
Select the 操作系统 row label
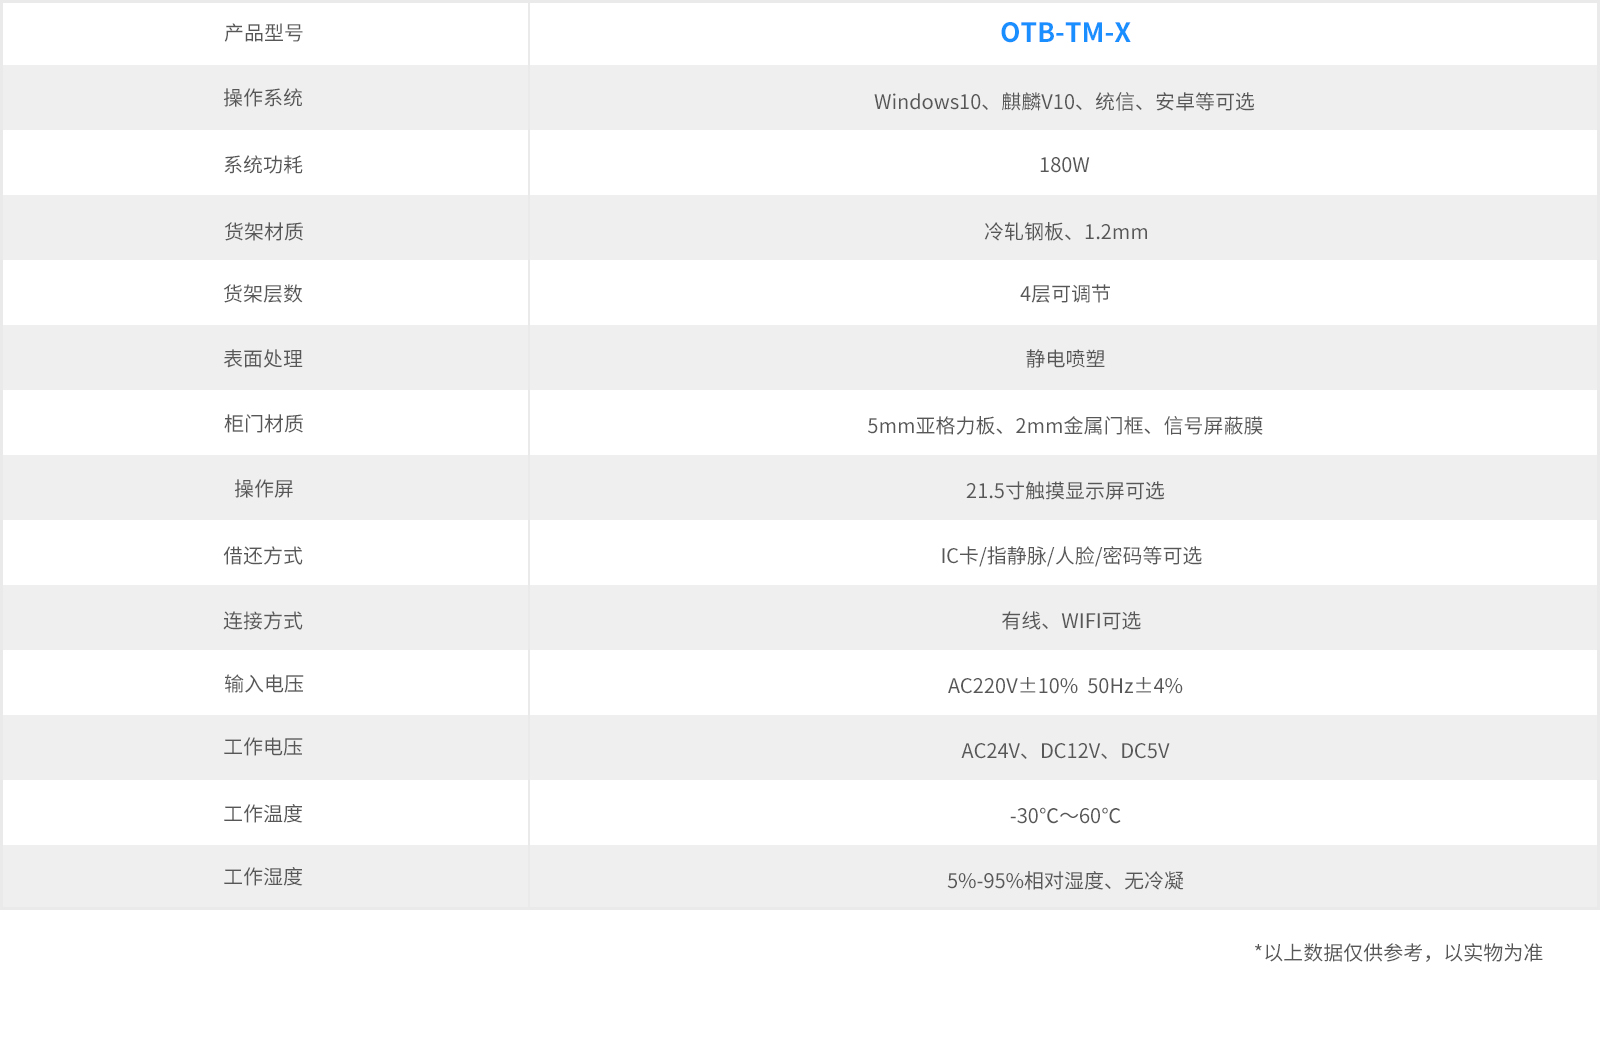[x=263, y=98]
